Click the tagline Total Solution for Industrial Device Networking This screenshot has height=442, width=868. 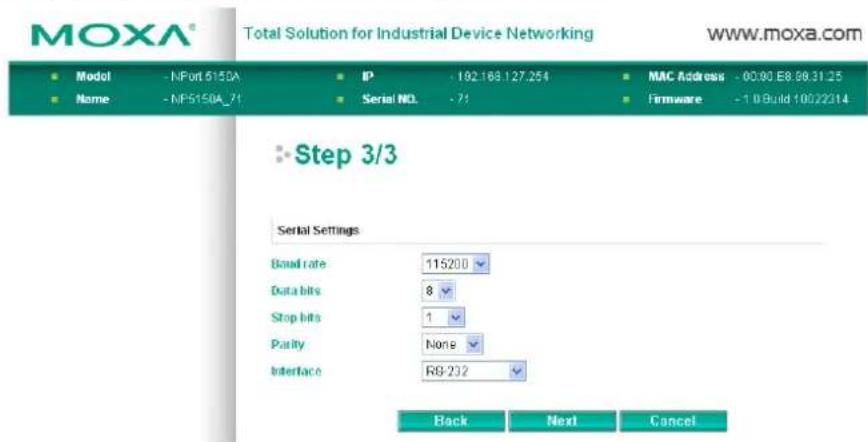[419, 34]
